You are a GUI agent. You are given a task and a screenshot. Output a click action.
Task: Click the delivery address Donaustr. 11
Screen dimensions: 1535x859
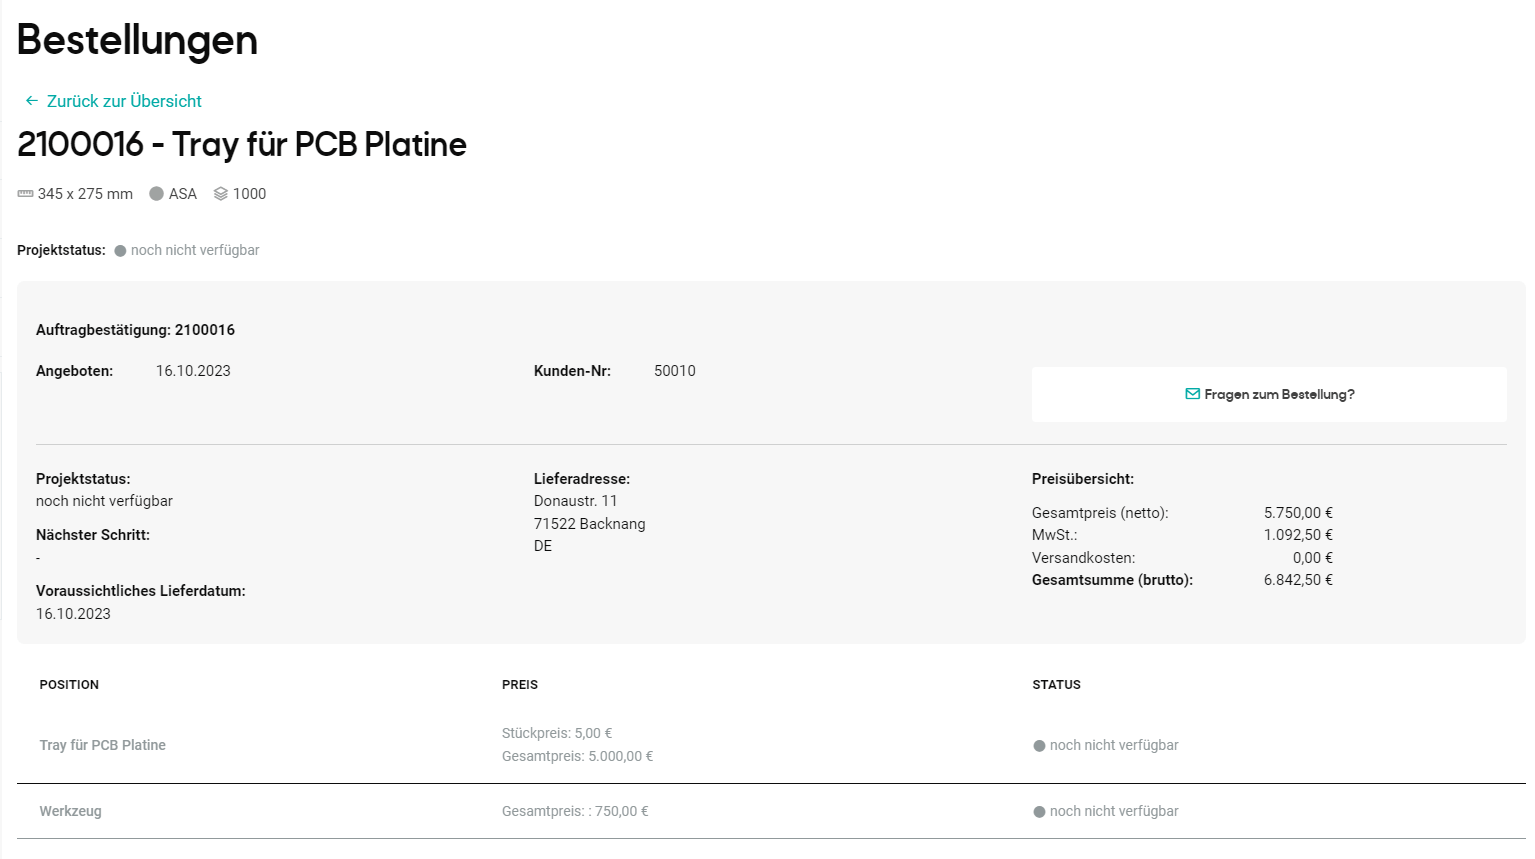pos(574,500)
